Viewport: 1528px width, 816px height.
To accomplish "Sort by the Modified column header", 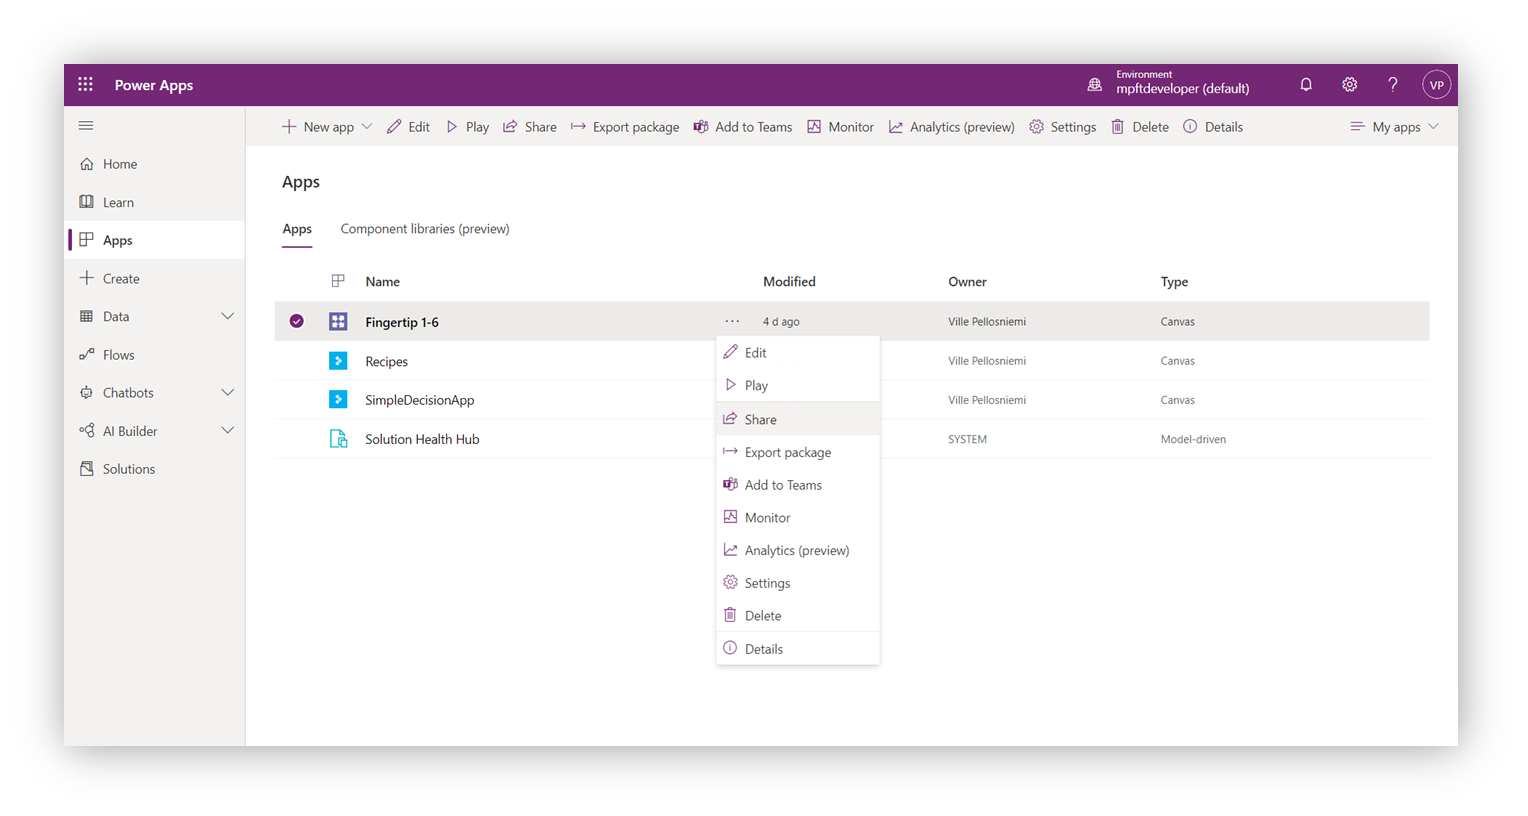I will tap(789, 282).
